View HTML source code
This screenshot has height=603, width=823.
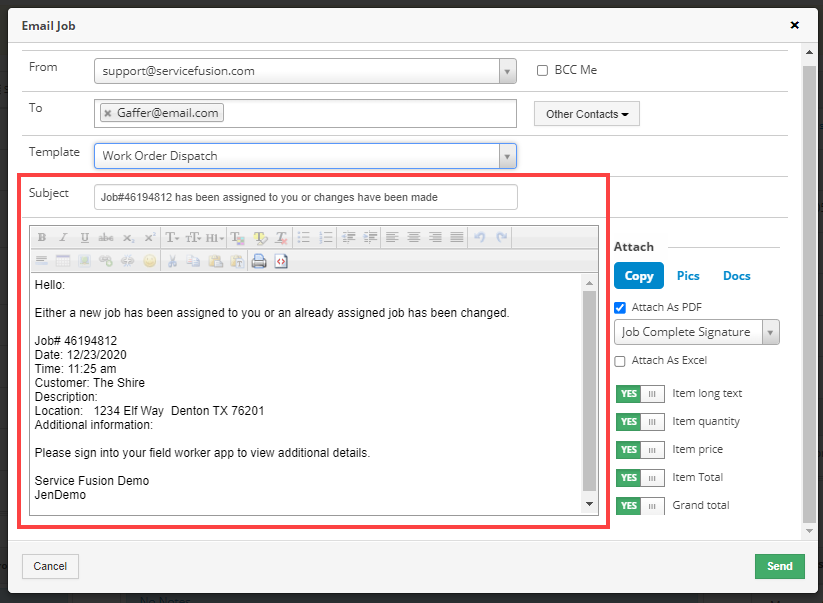tap(281, 260)
